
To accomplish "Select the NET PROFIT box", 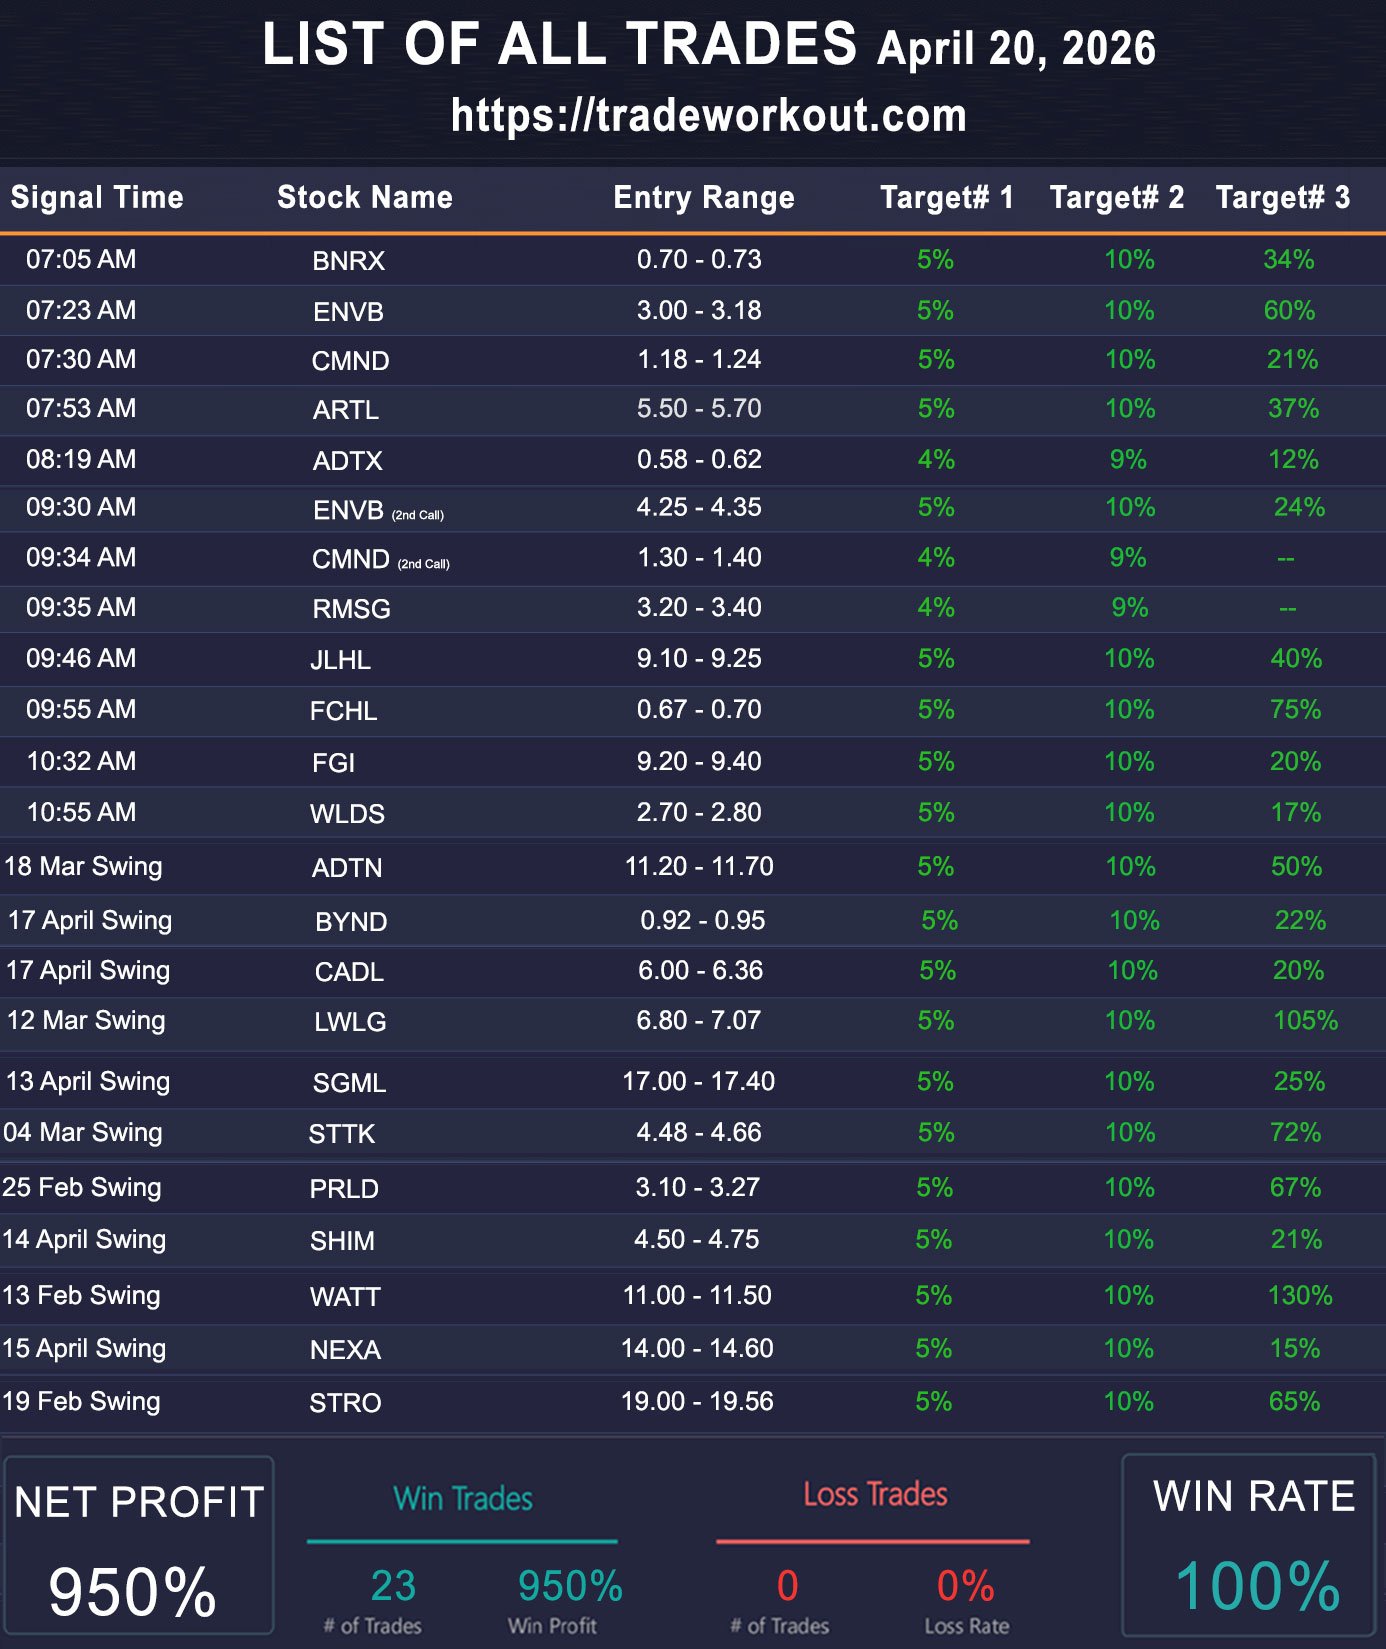I will (138, 1546).
